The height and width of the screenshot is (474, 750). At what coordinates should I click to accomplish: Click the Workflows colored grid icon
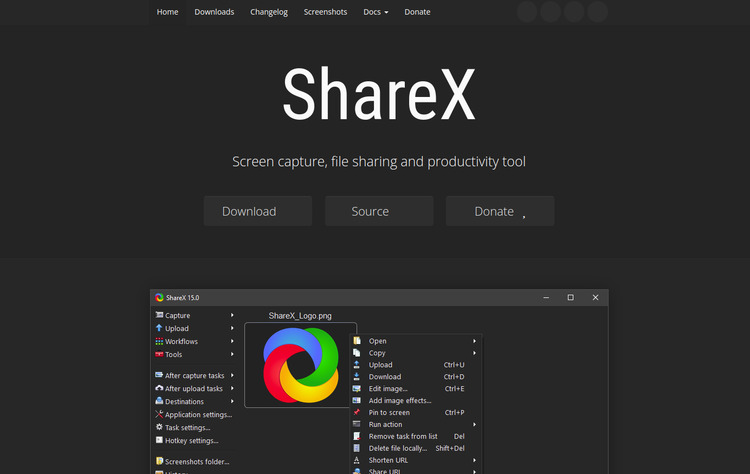tap(159, 341)
